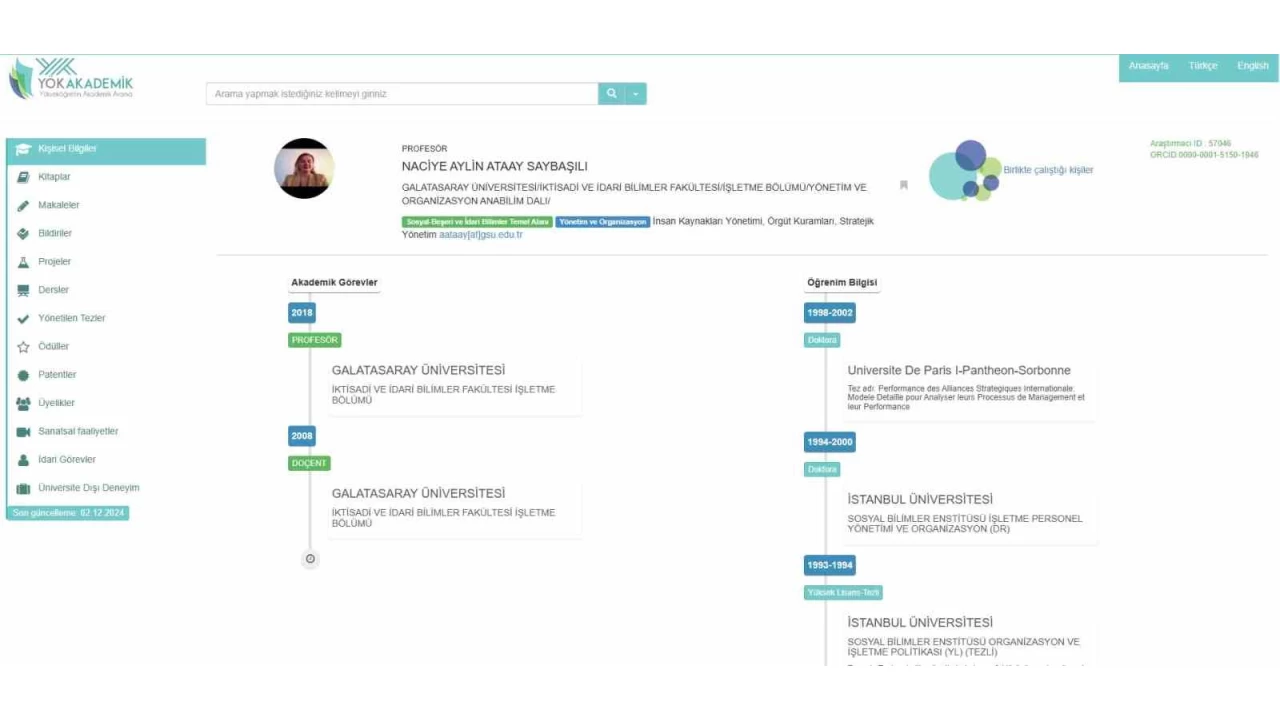Click the DOÇENT green badge
Viewport: 1280px width, 720px height.
click(x=309, y=463)
